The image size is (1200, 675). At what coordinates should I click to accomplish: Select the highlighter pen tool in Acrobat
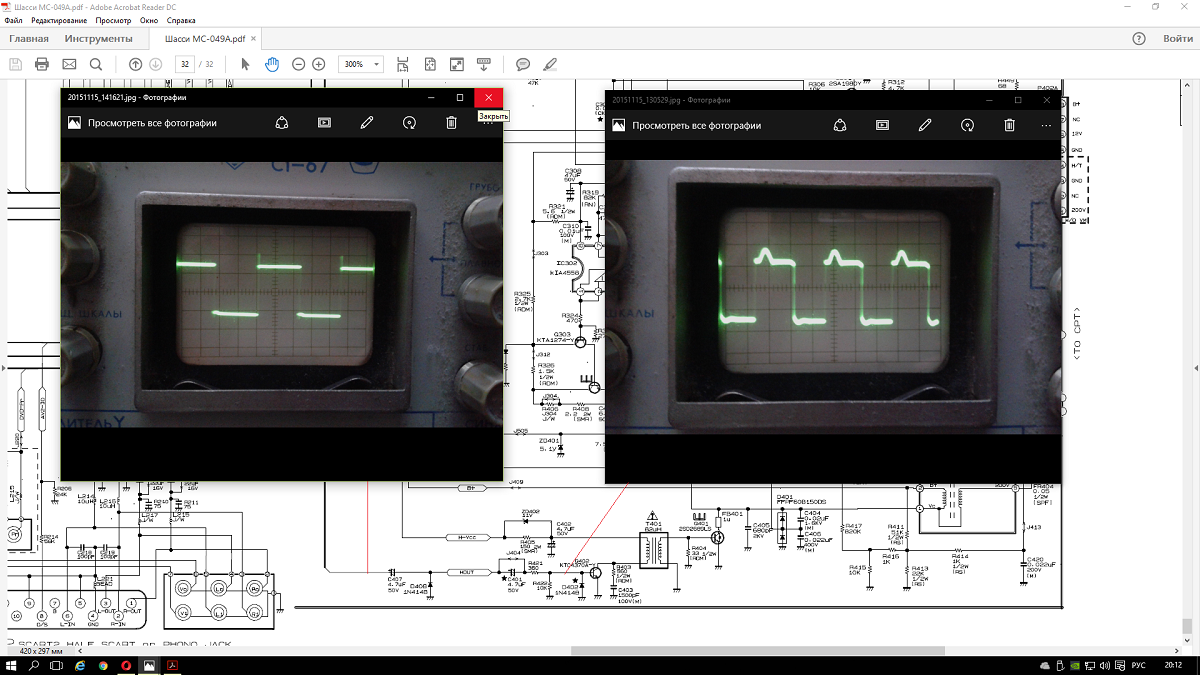point(549,64)
